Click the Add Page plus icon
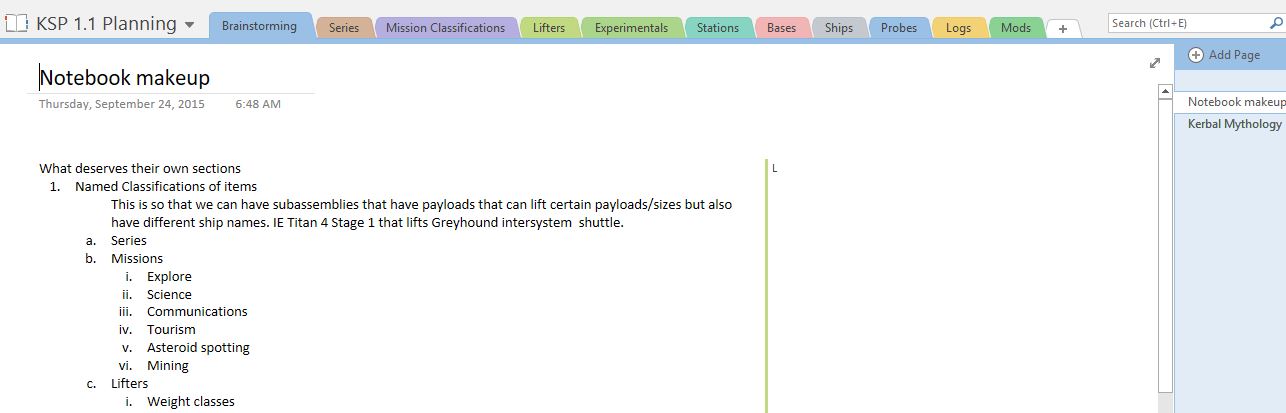 [x=1196, y=55]
